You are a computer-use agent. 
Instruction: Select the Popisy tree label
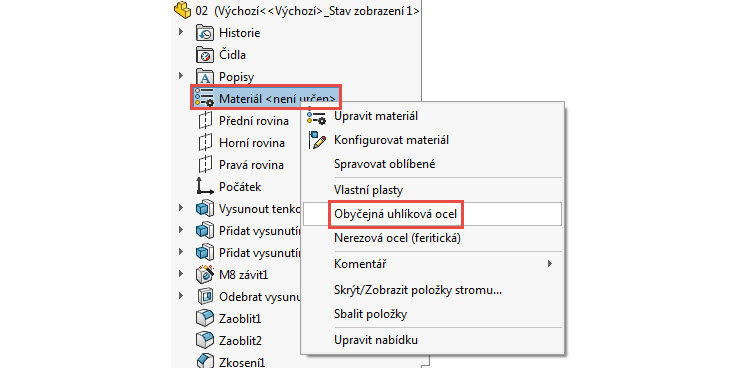click(x=236, y=77)
